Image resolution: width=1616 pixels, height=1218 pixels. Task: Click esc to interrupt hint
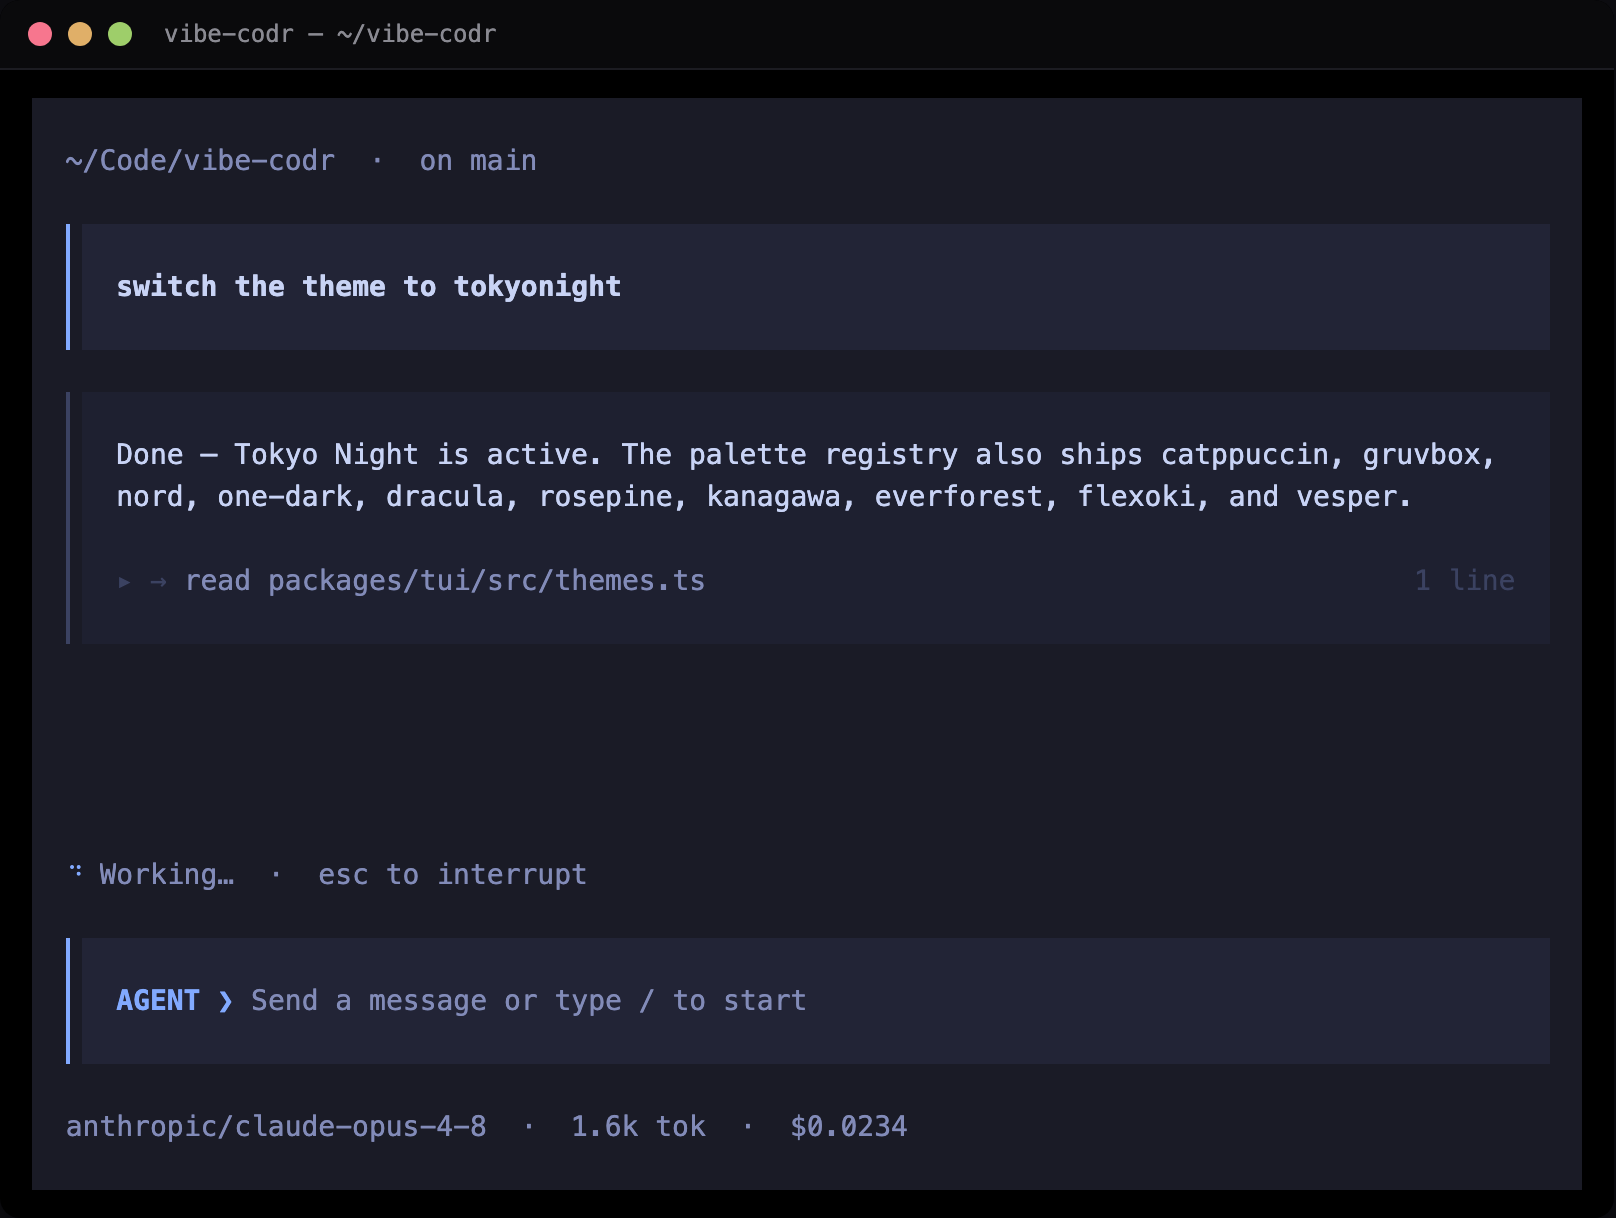(x=452, y=875)
